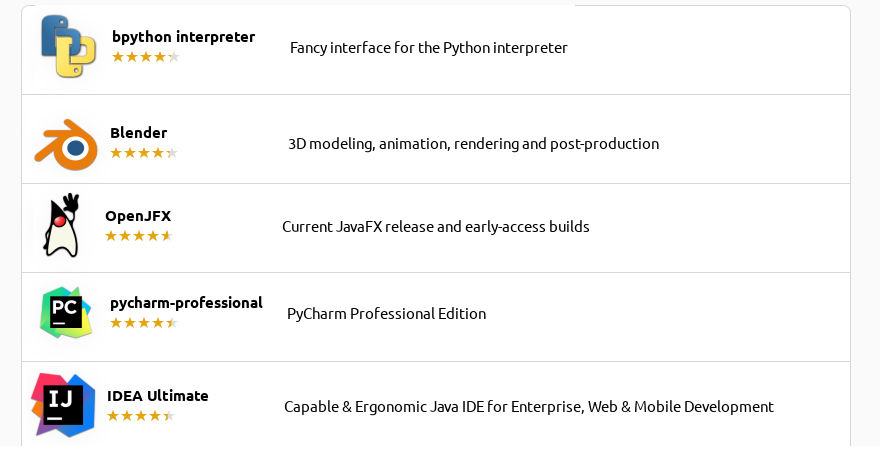883x450 pixels.
Task: Click the pycharm-professional PC icon
Action: click(66, 313)
